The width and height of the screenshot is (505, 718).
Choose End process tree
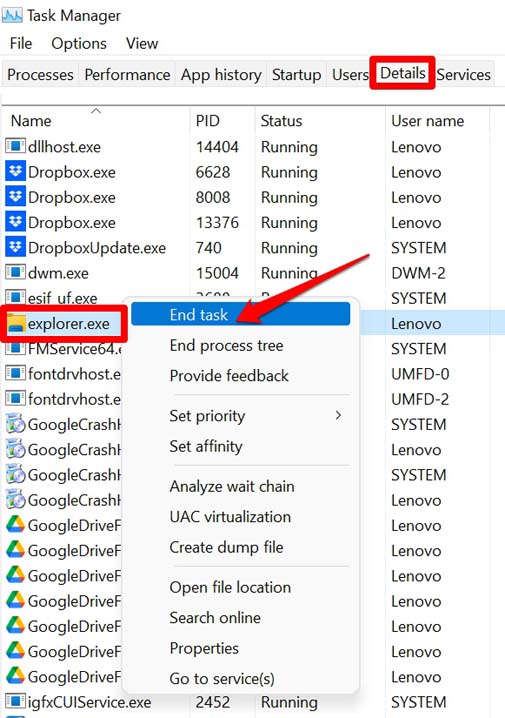[226, 345]
